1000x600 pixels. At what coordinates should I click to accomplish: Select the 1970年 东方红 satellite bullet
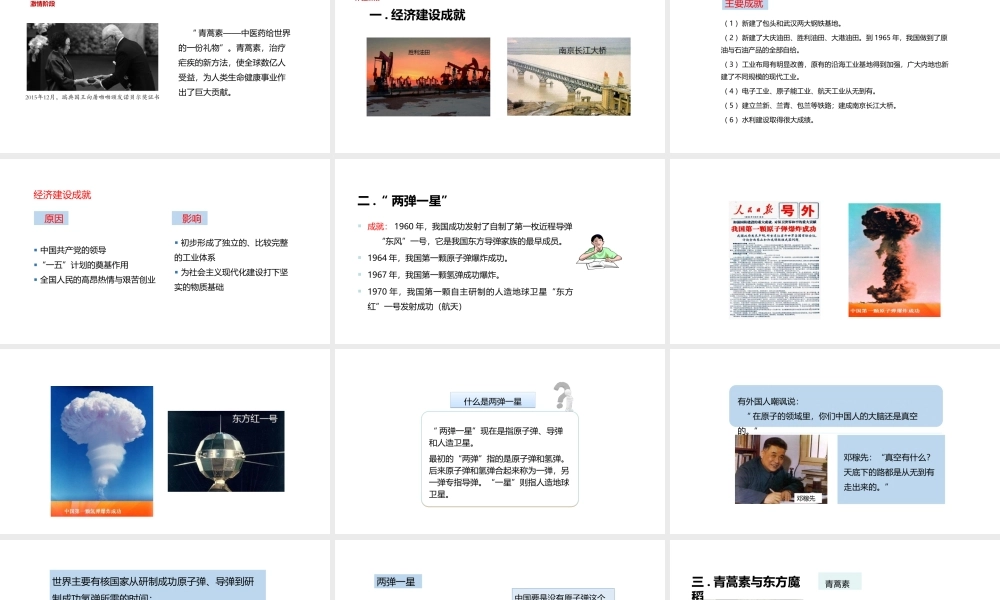466,298
